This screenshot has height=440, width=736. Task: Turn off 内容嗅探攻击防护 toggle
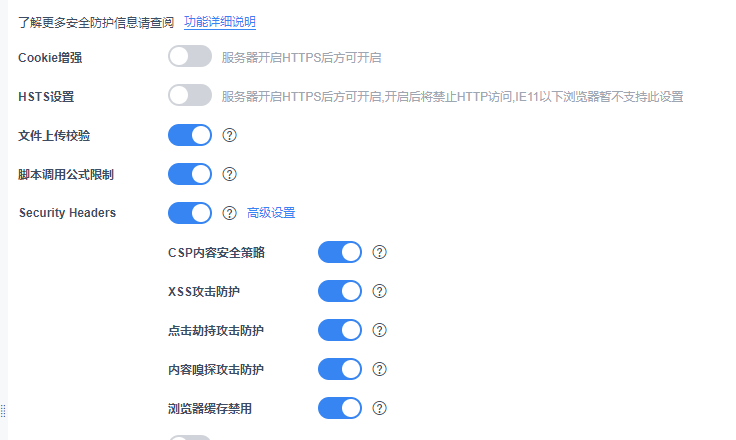340,369
